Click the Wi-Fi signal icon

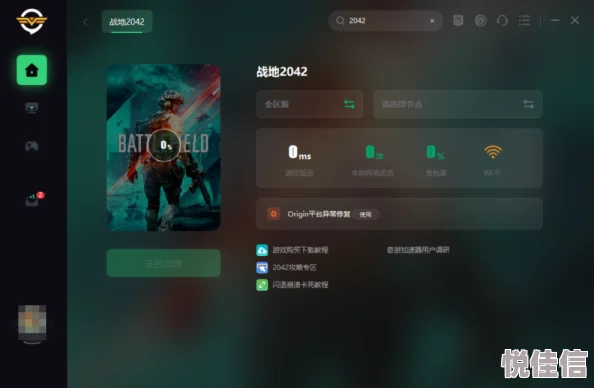[492, 152]
